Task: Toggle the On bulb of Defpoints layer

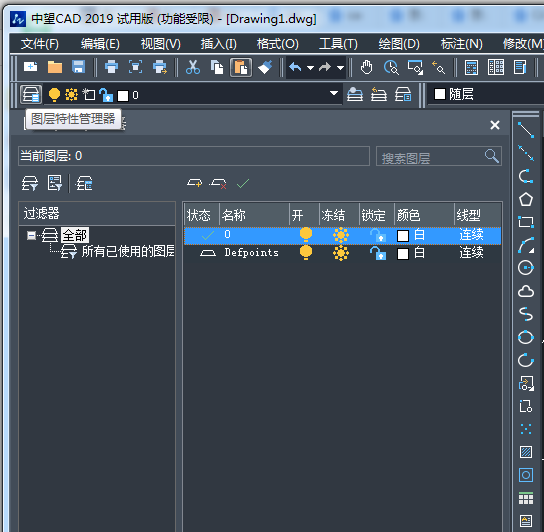Action: click(306, 252)
